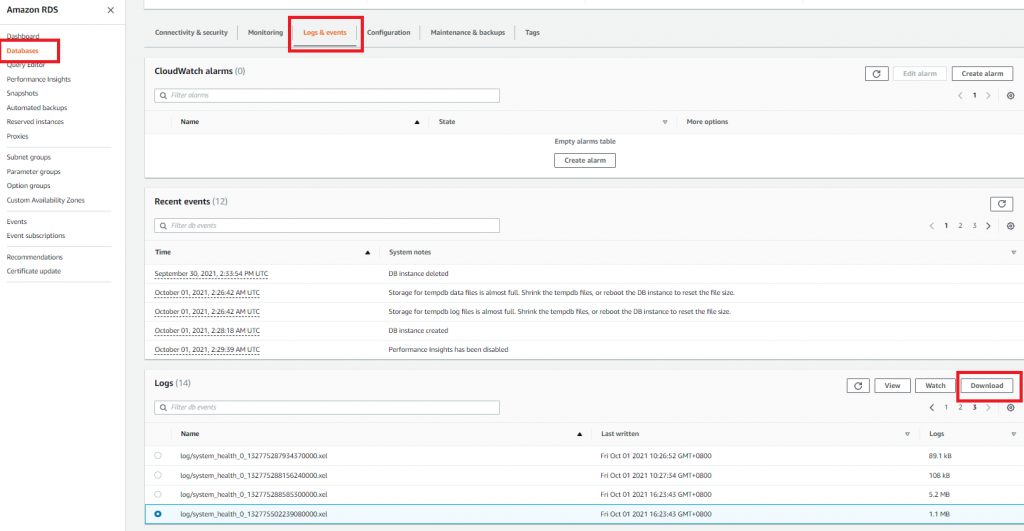Image resolution: width=1024 pixels, height=531 pixels.
Task: Click Create alarm button in empty table
Action: click(584, 161)
